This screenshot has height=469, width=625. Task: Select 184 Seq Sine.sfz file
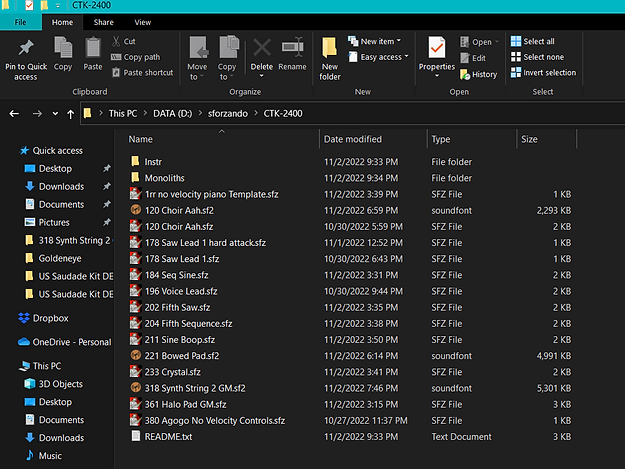(x=176, y=275)
